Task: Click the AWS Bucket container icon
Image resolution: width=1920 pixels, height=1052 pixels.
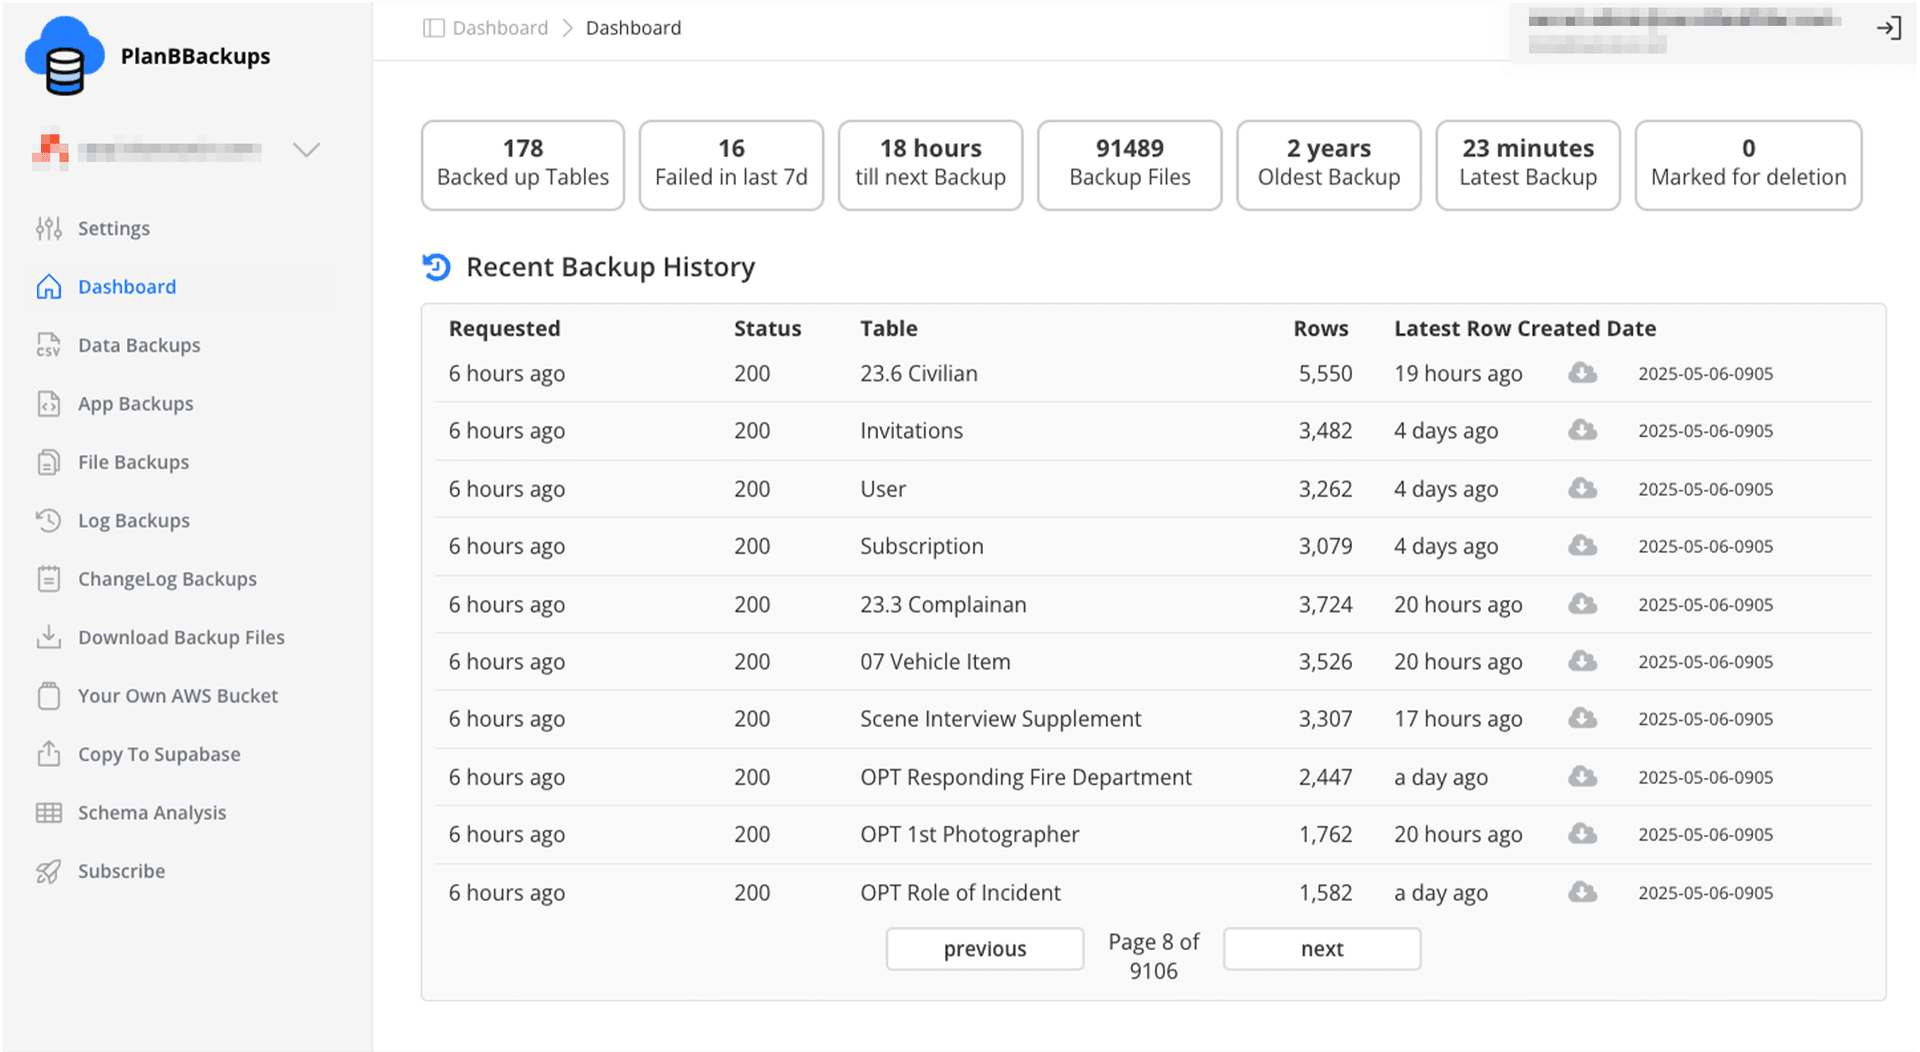Action: point(49,696)
